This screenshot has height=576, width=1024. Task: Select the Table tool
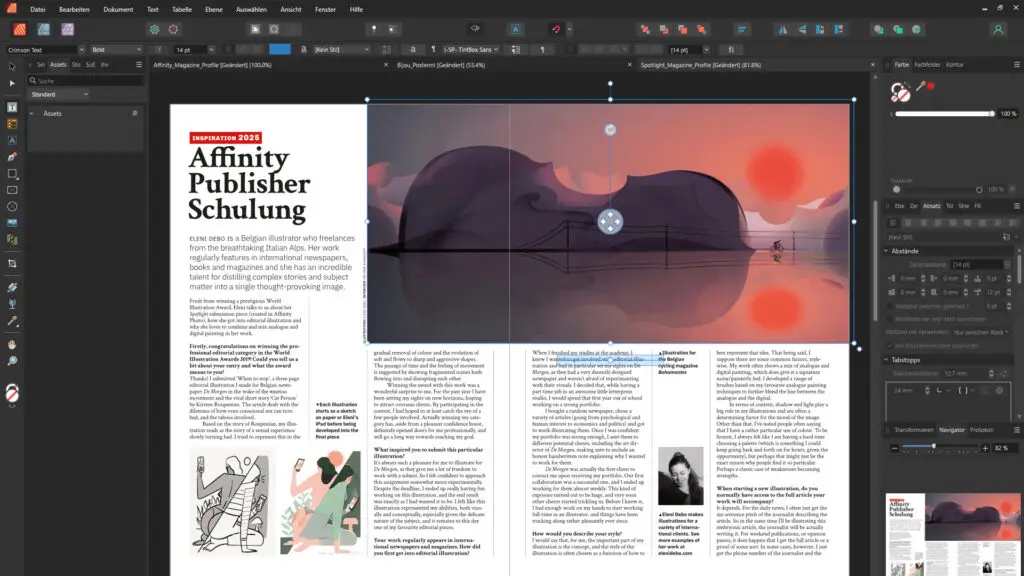(x=12, y=123)
